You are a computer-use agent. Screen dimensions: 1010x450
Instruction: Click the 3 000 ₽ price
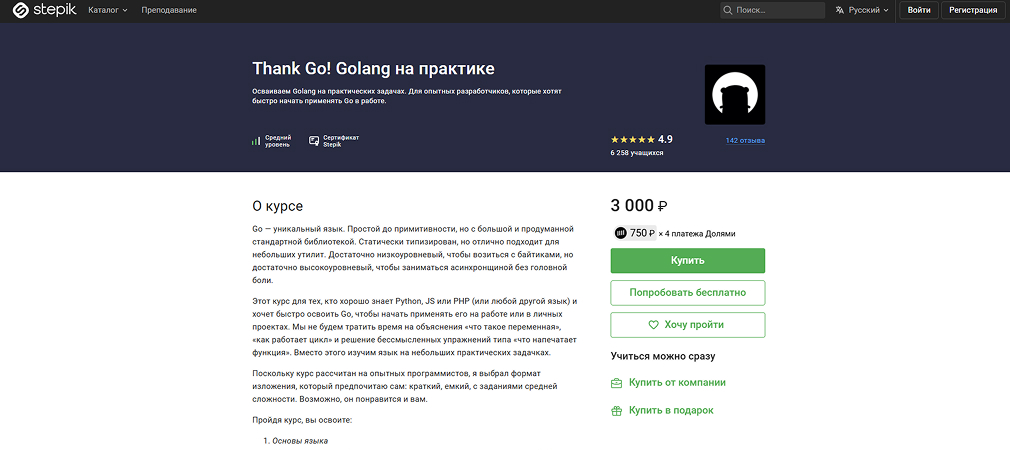(639, 206)
